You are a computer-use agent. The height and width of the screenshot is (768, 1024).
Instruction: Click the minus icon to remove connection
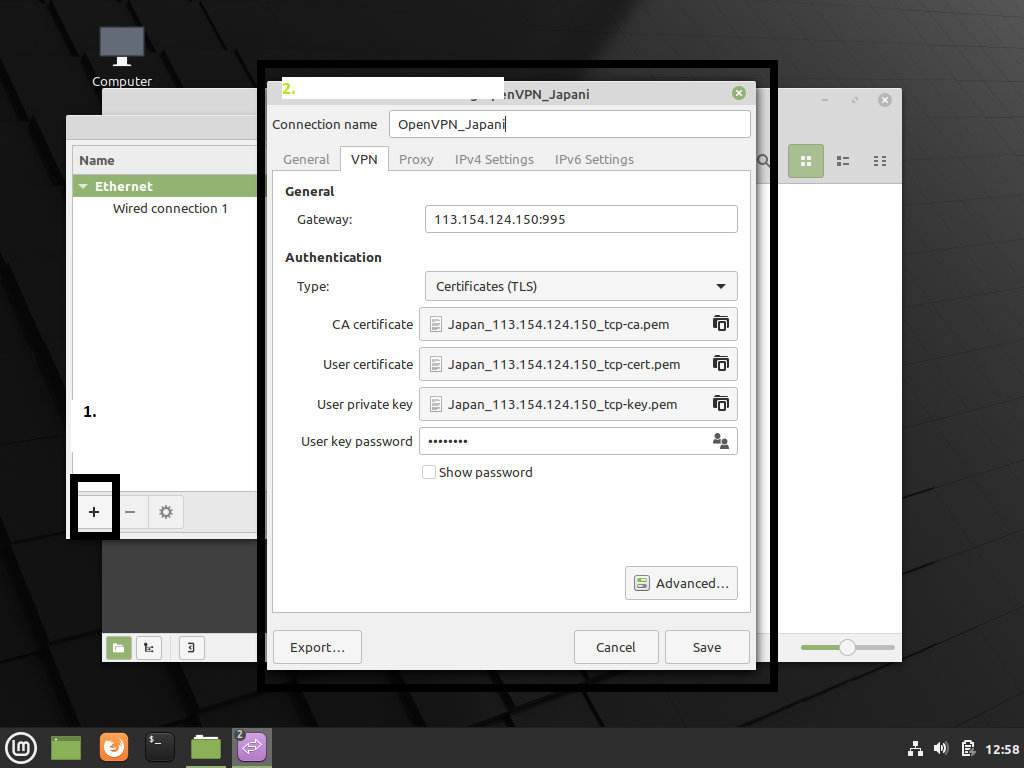point(130,512)
